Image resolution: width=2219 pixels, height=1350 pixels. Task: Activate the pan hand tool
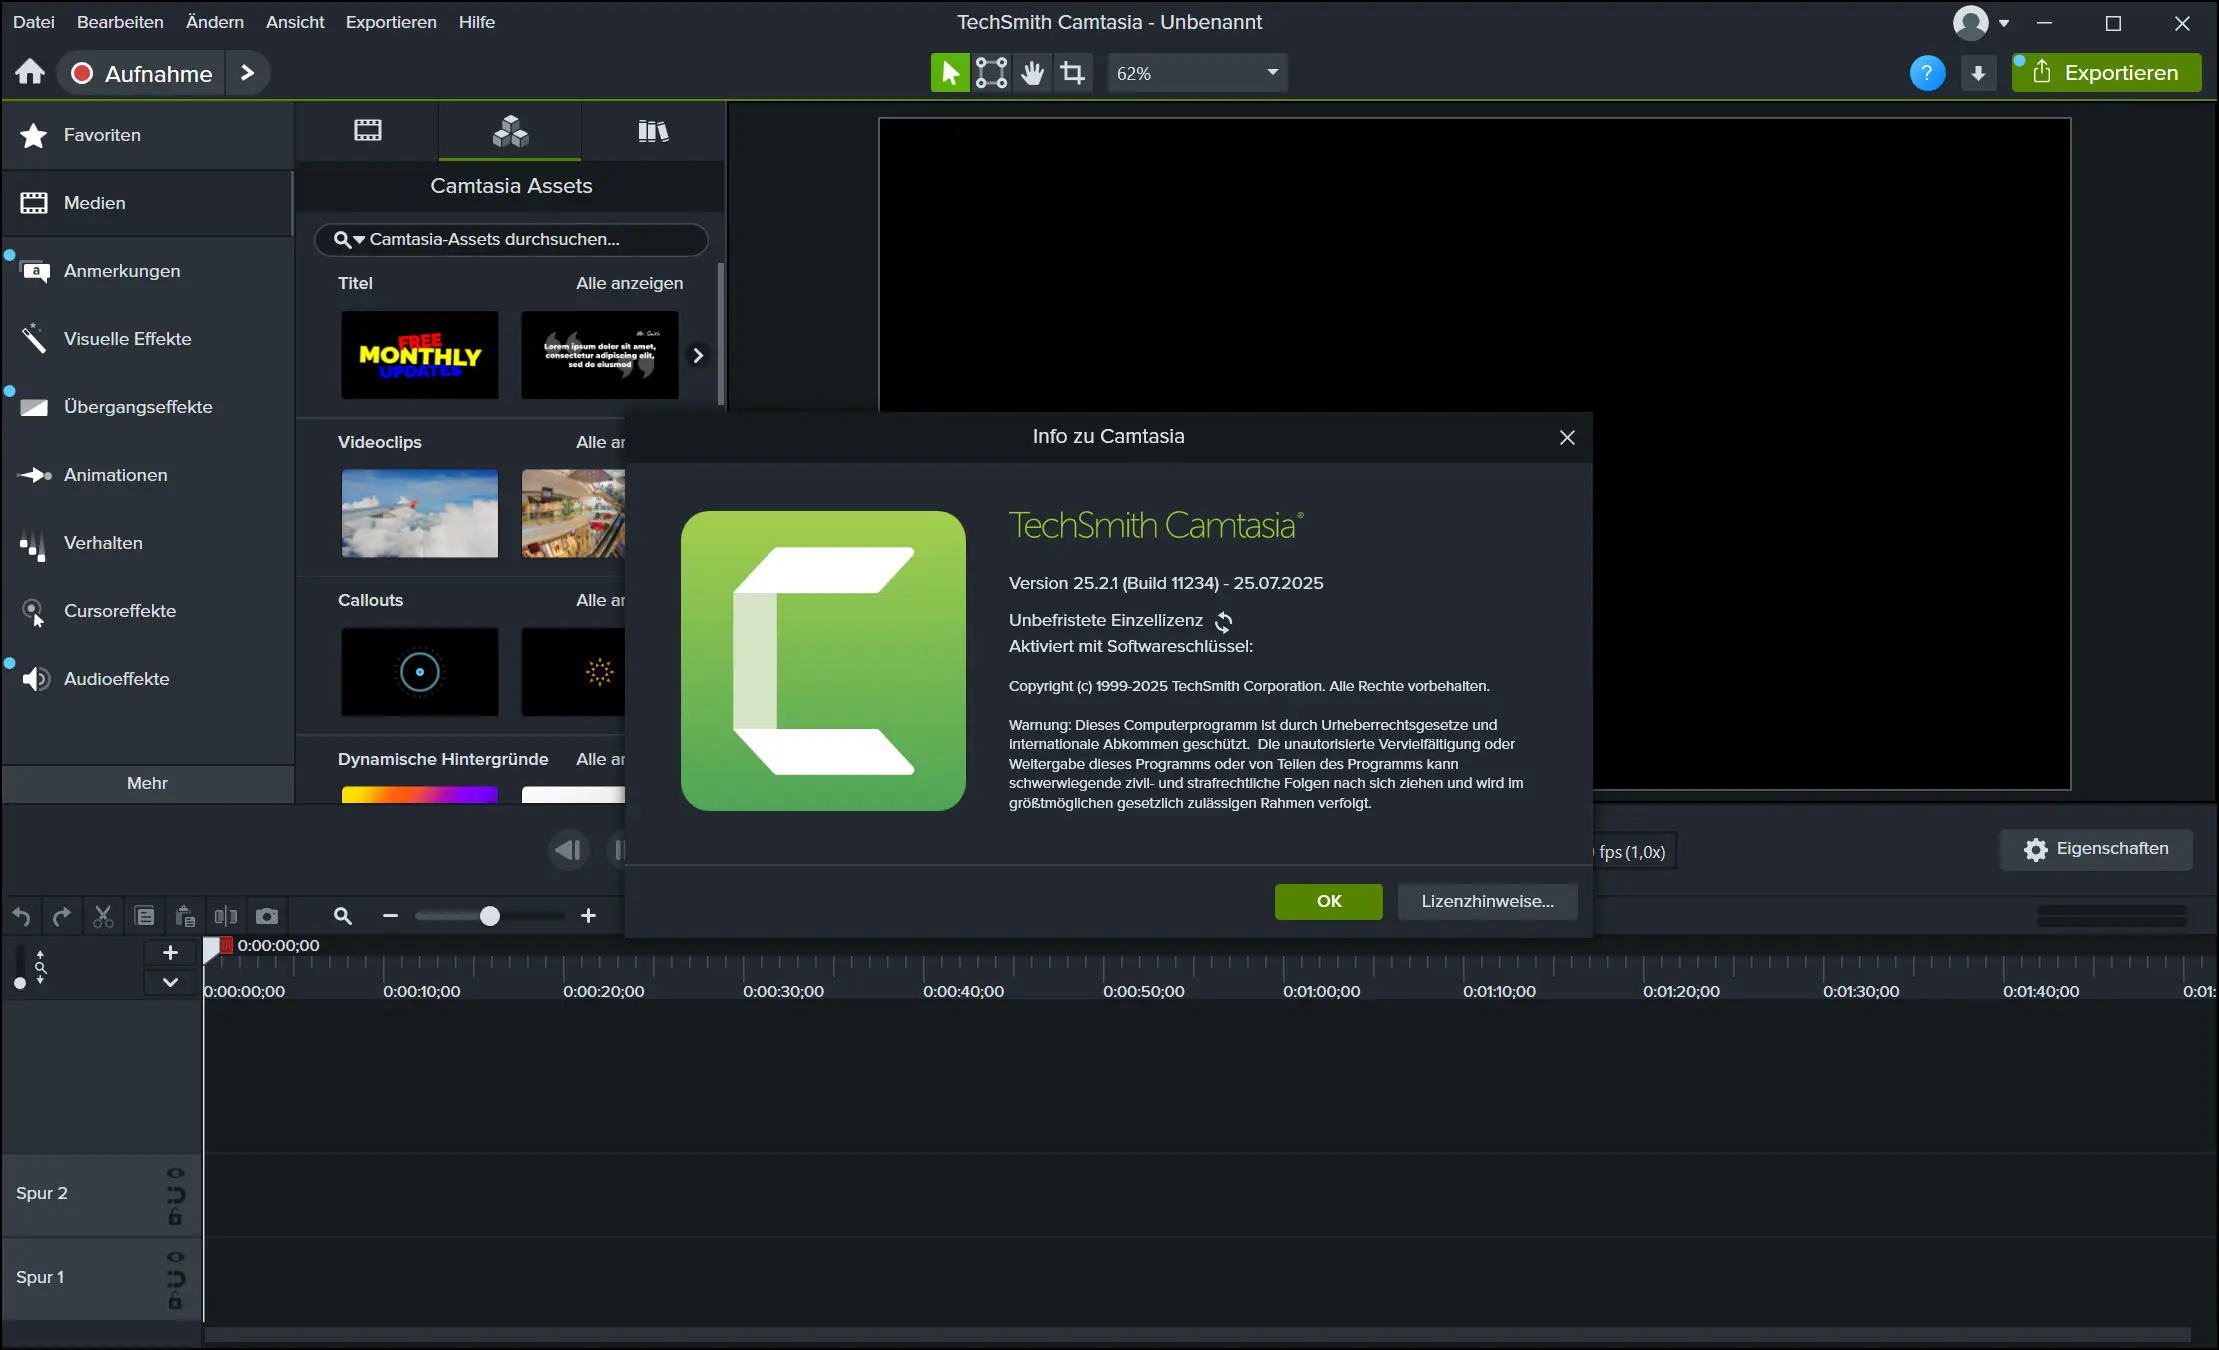(1032, 73)
